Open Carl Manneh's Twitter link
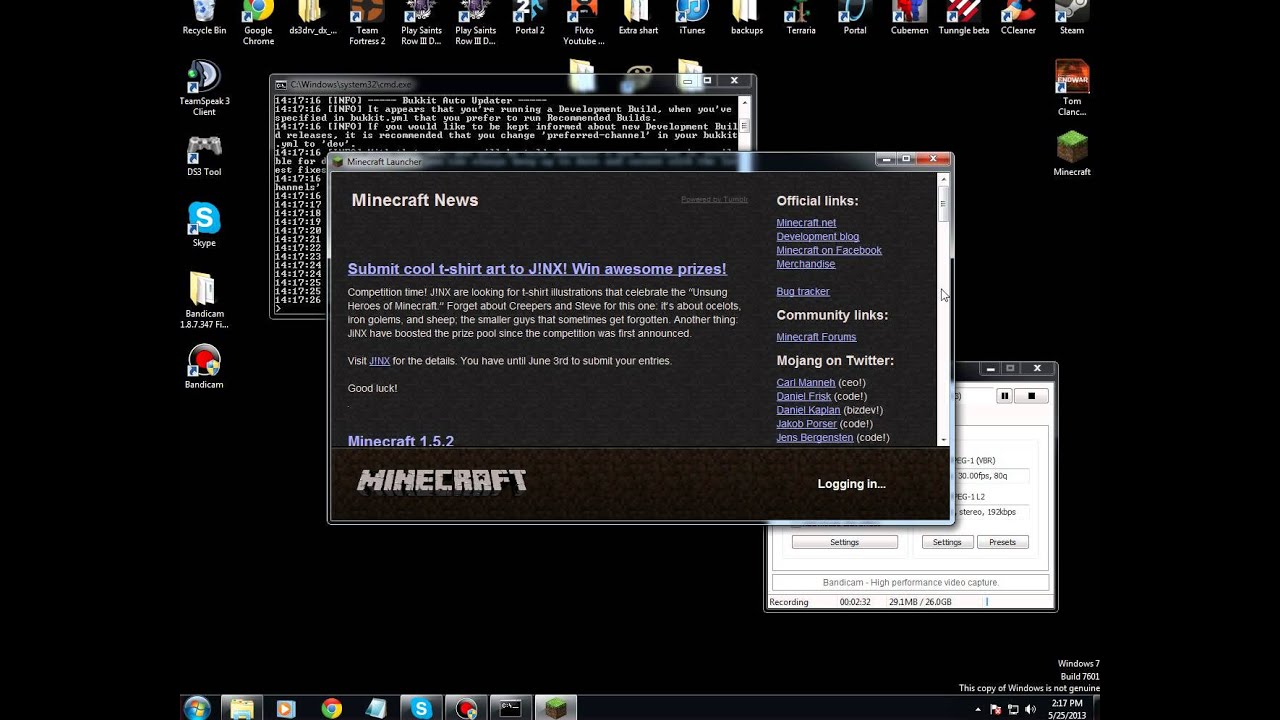Image resolution: width=1280 pixels, height=720 pixels. click(805, 383)
